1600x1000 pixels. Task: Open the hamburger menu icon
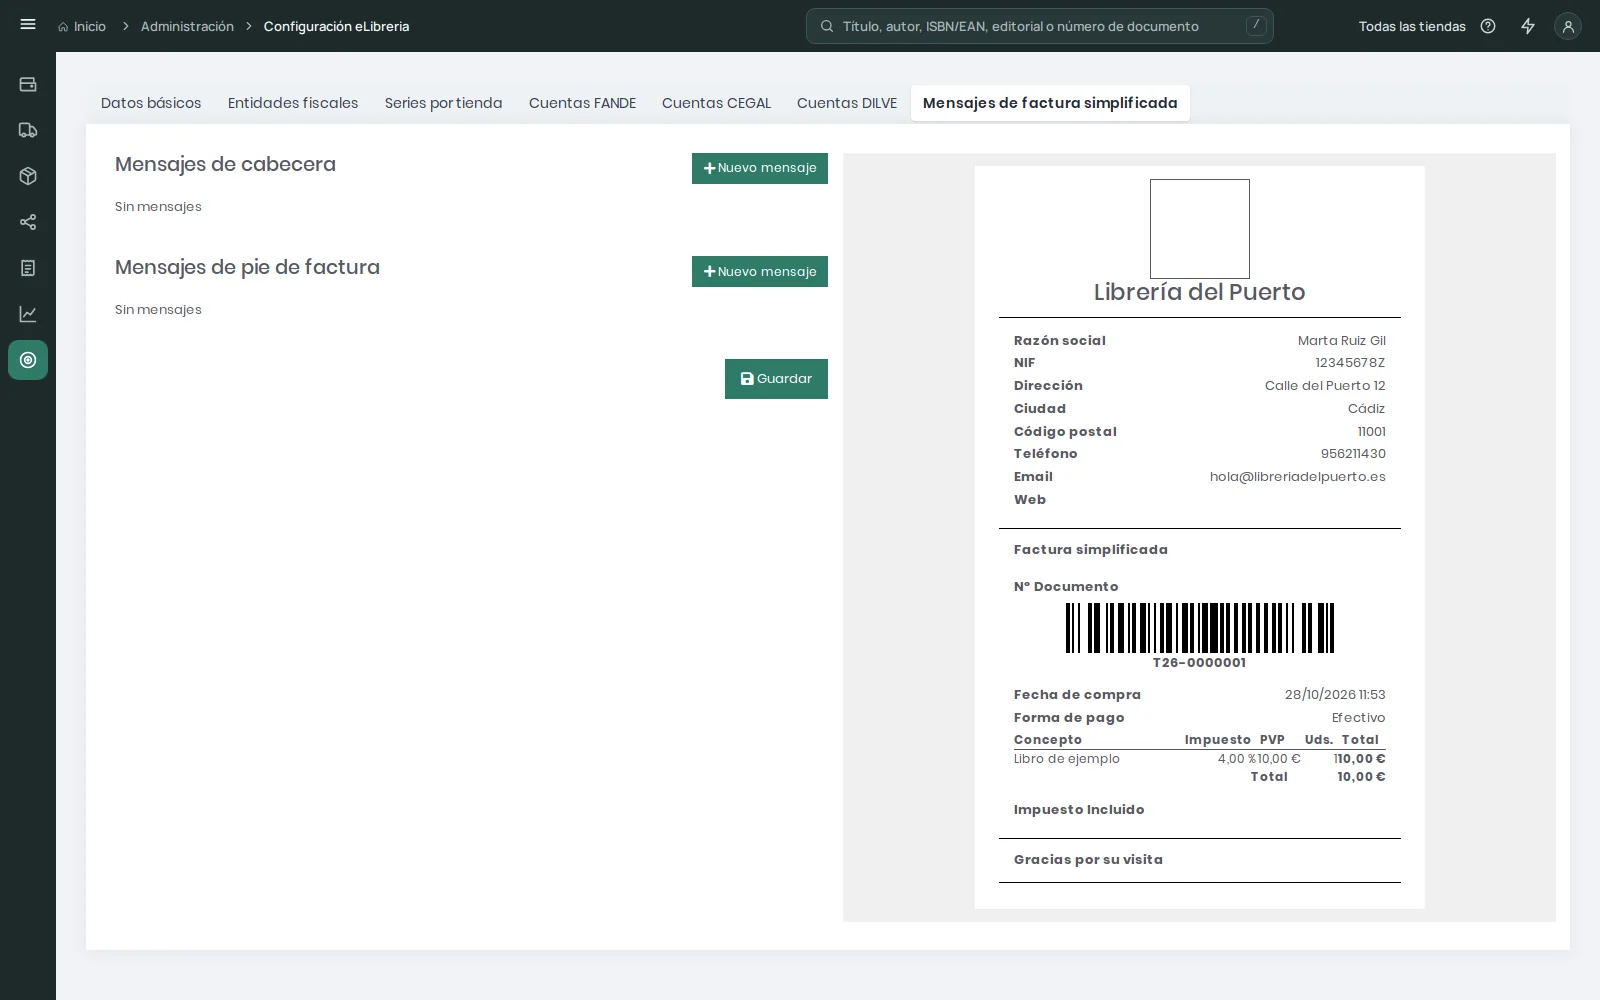click(x=28, y=25)
